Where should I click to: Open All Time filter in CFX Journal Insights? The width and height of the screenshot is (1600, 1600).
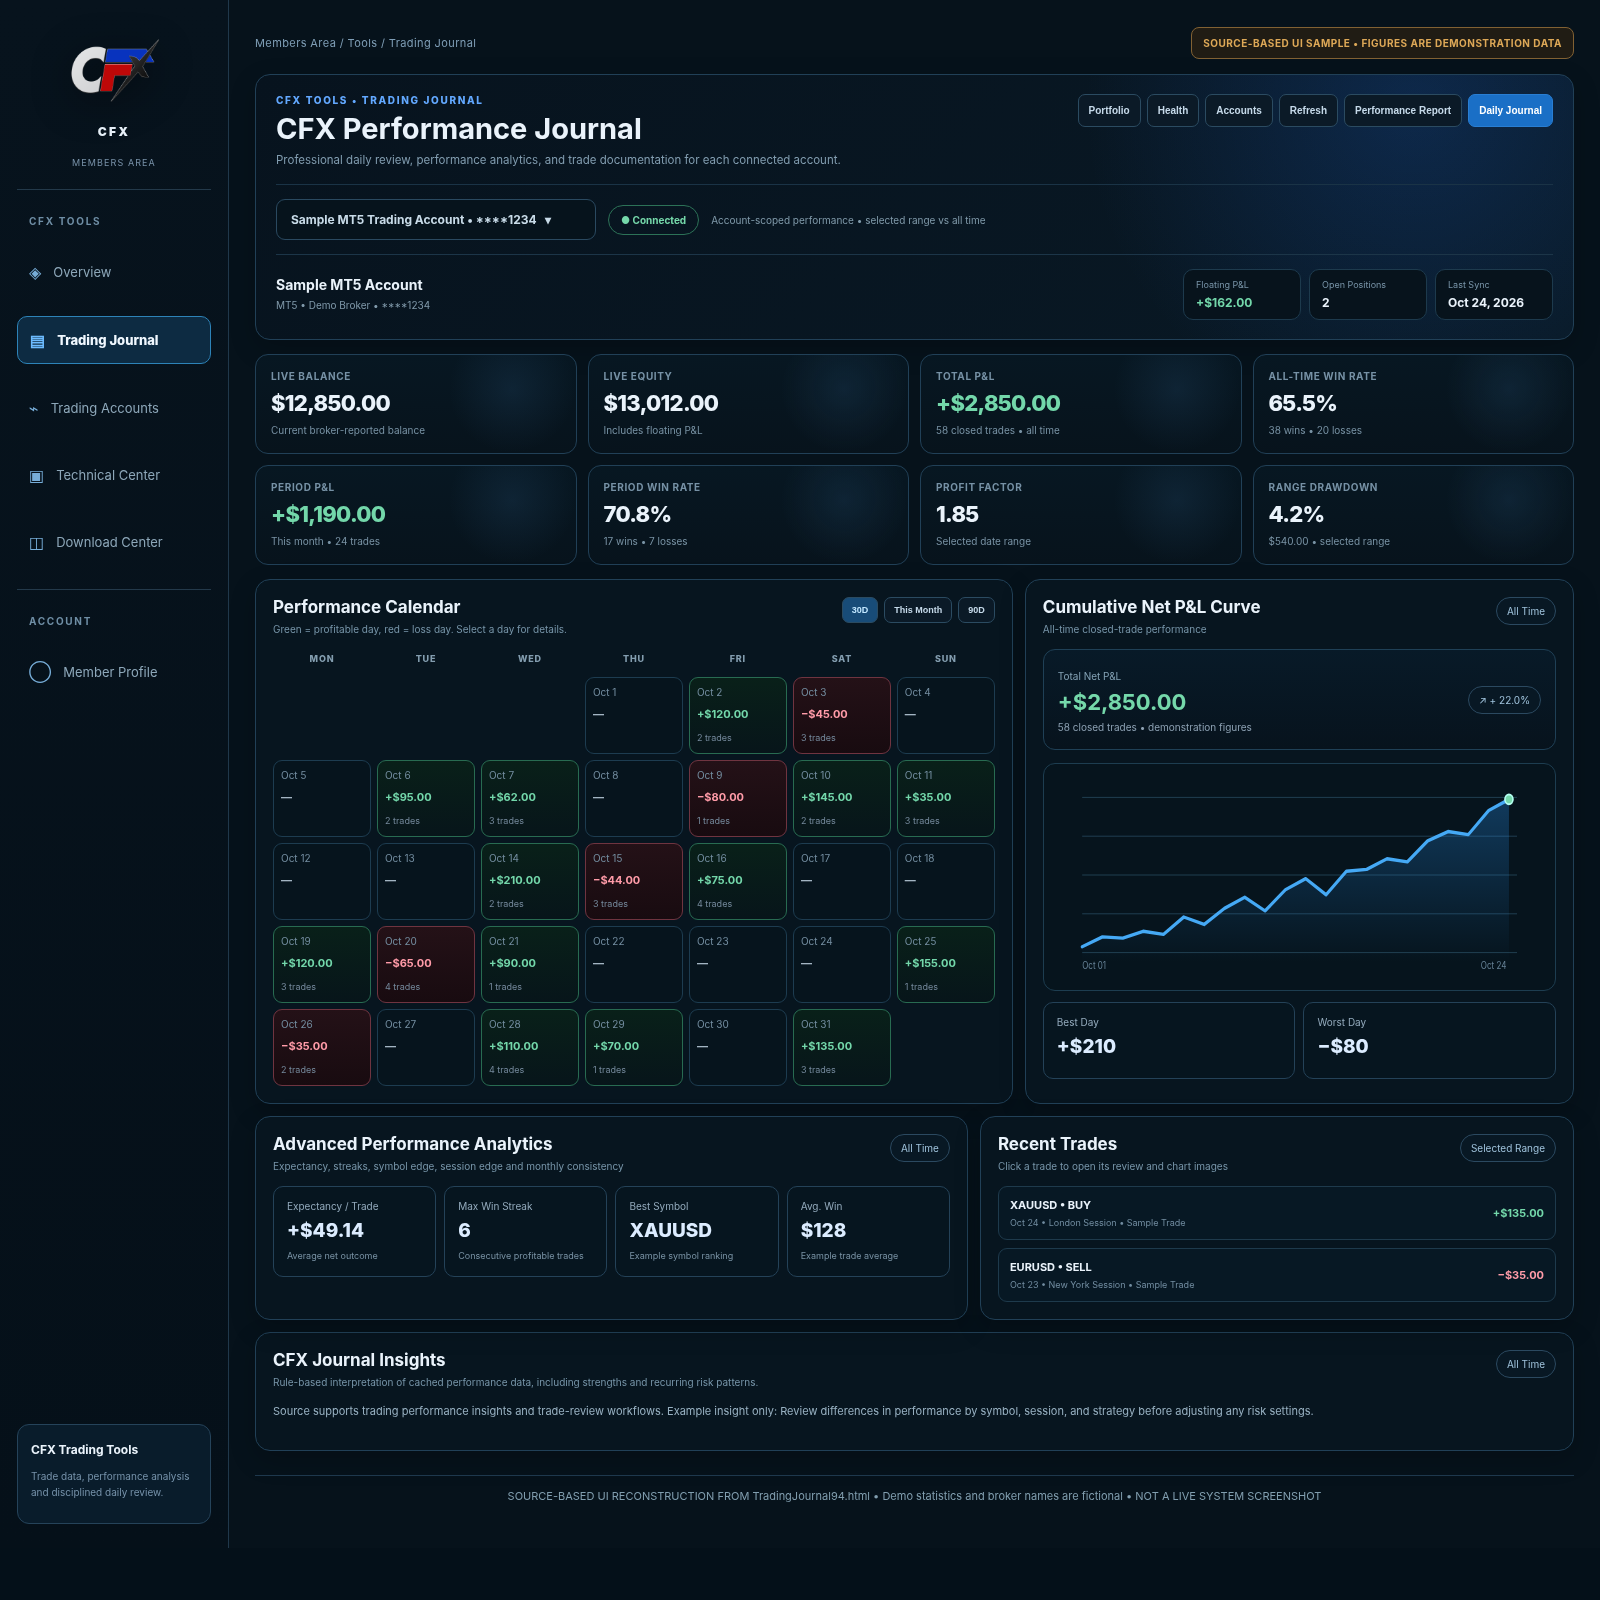pyautogui.click(x=1525, y=1364)
